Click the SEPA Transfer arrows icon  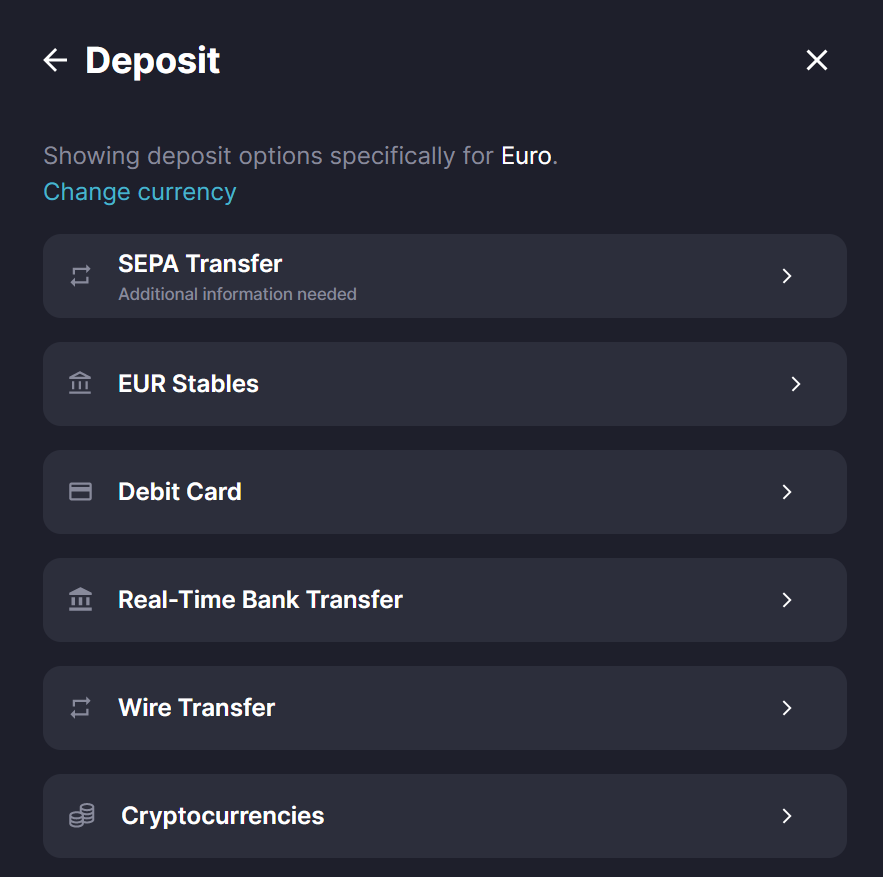[80, 276]
